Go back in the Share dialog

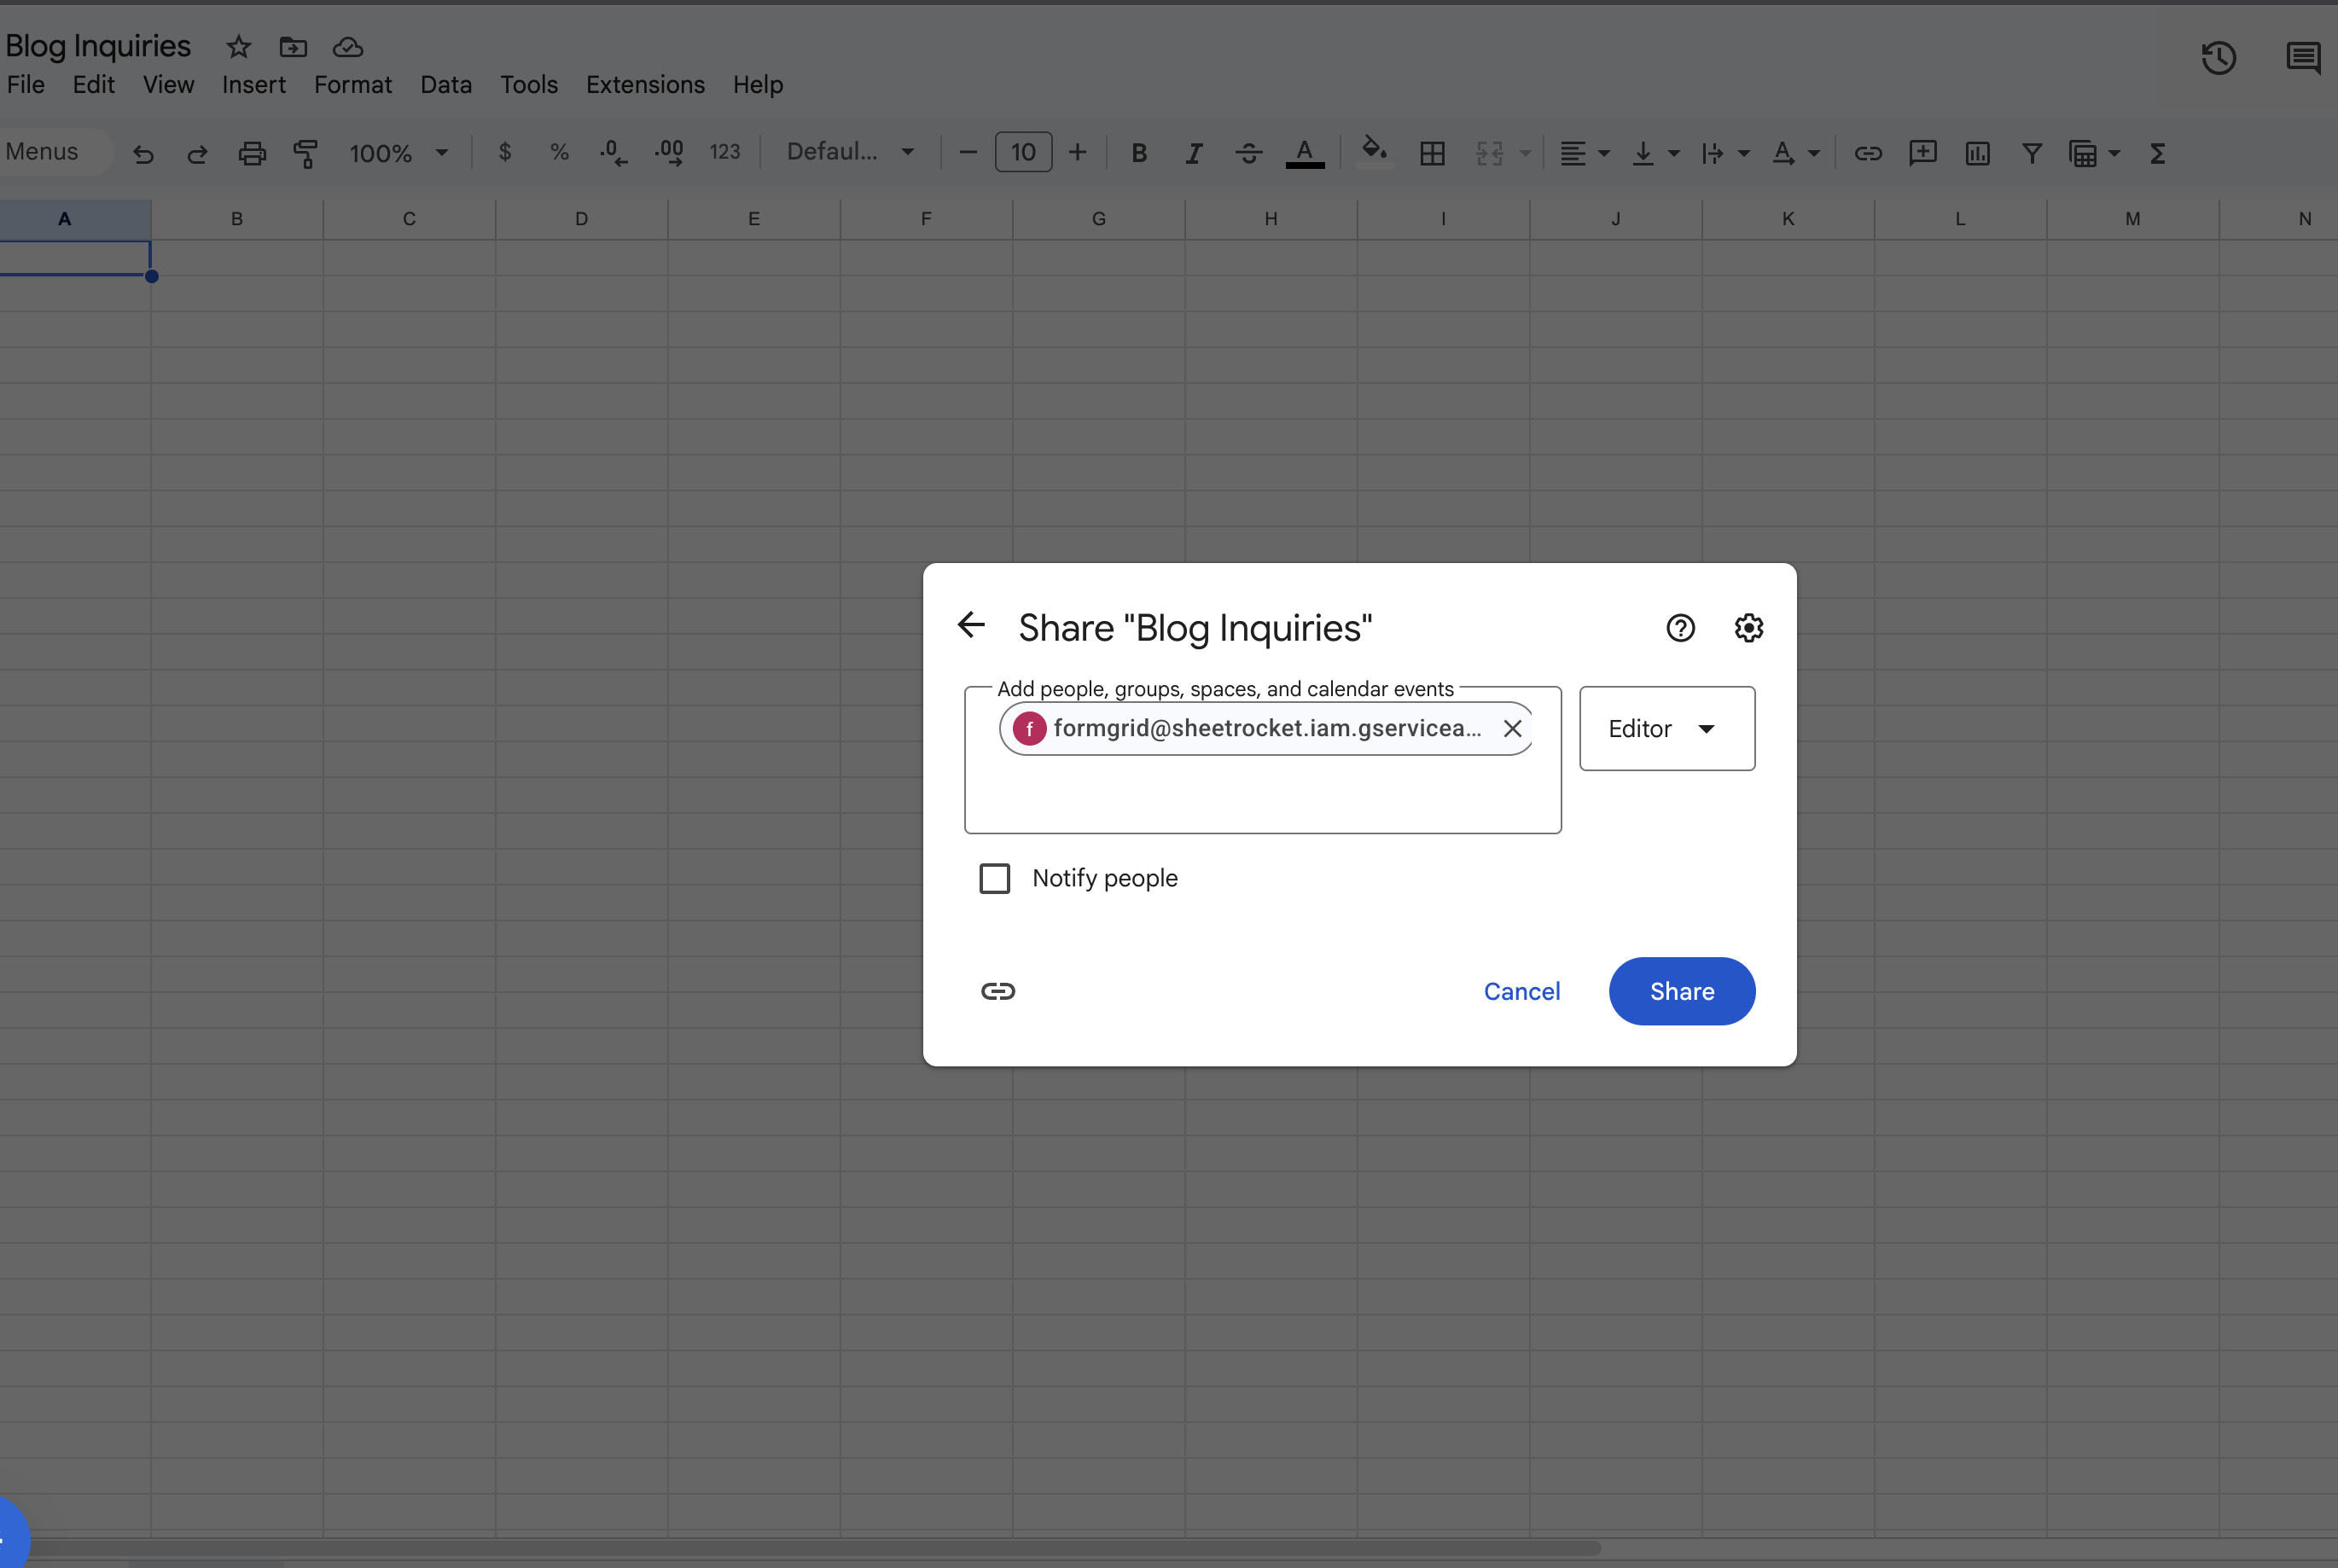[x=971, y=625]
